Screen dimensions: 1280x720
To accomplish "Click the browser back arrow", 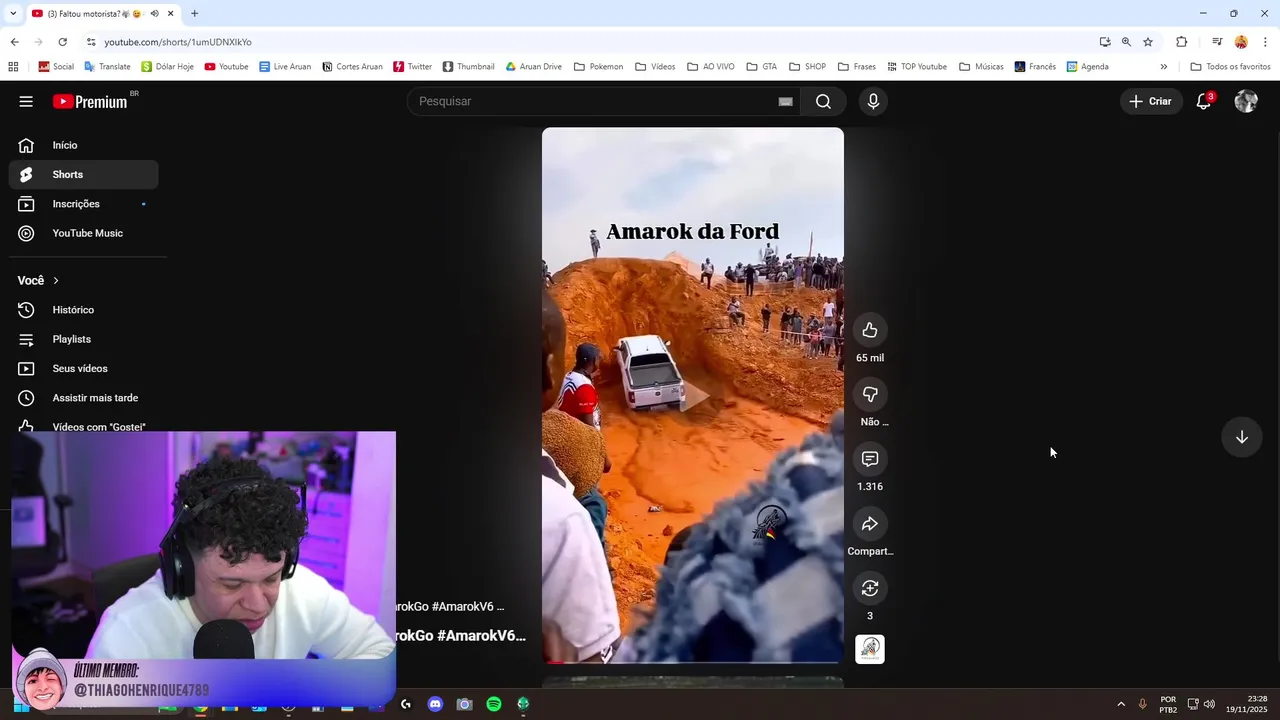I will click(14, 42).
